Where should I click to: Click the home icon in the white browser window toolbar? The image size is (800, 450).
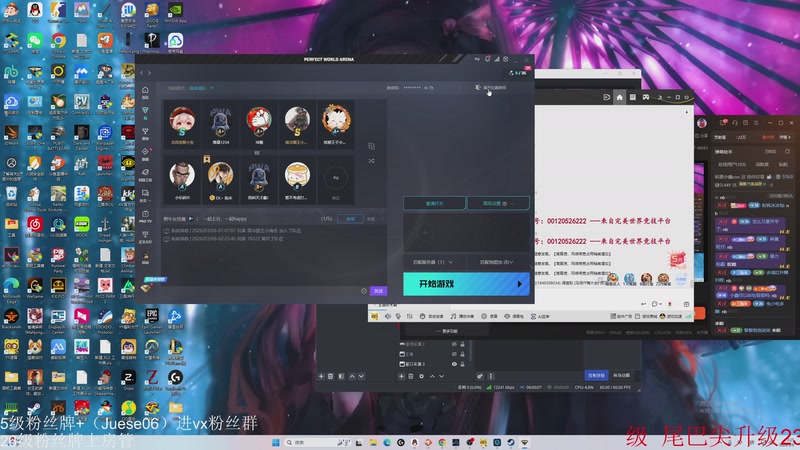[619, 97]
